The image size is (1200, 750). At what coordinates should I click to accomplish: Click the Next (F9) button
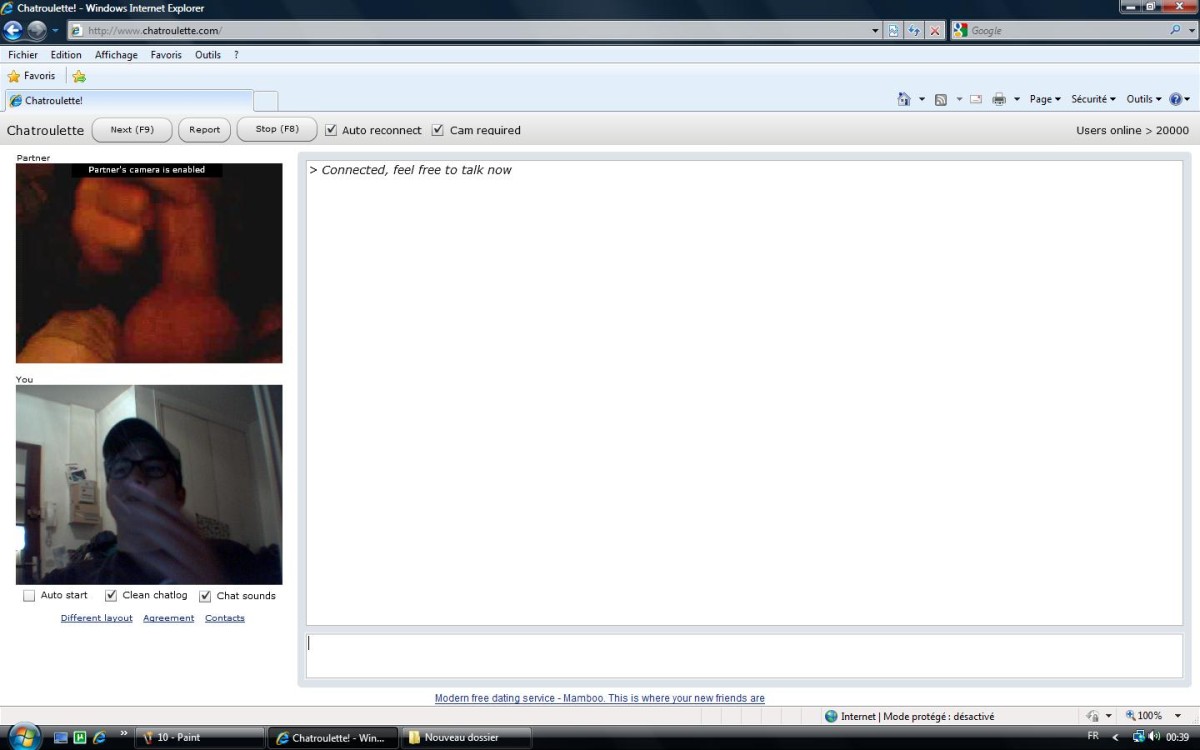(x=132, y=130)
